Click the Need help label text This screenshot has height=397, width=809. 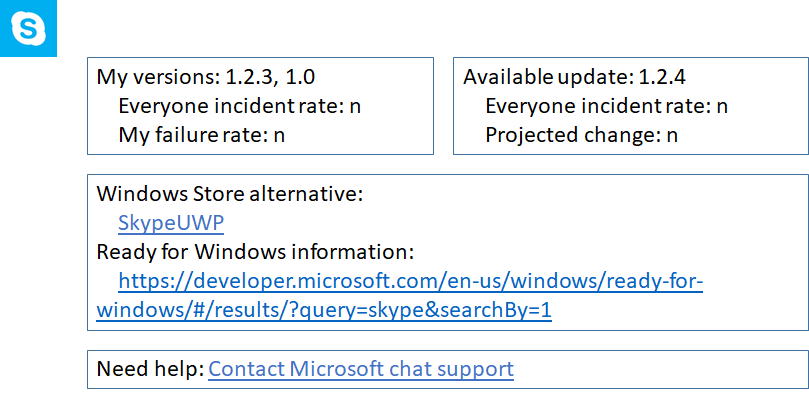(x=151, y=369)
